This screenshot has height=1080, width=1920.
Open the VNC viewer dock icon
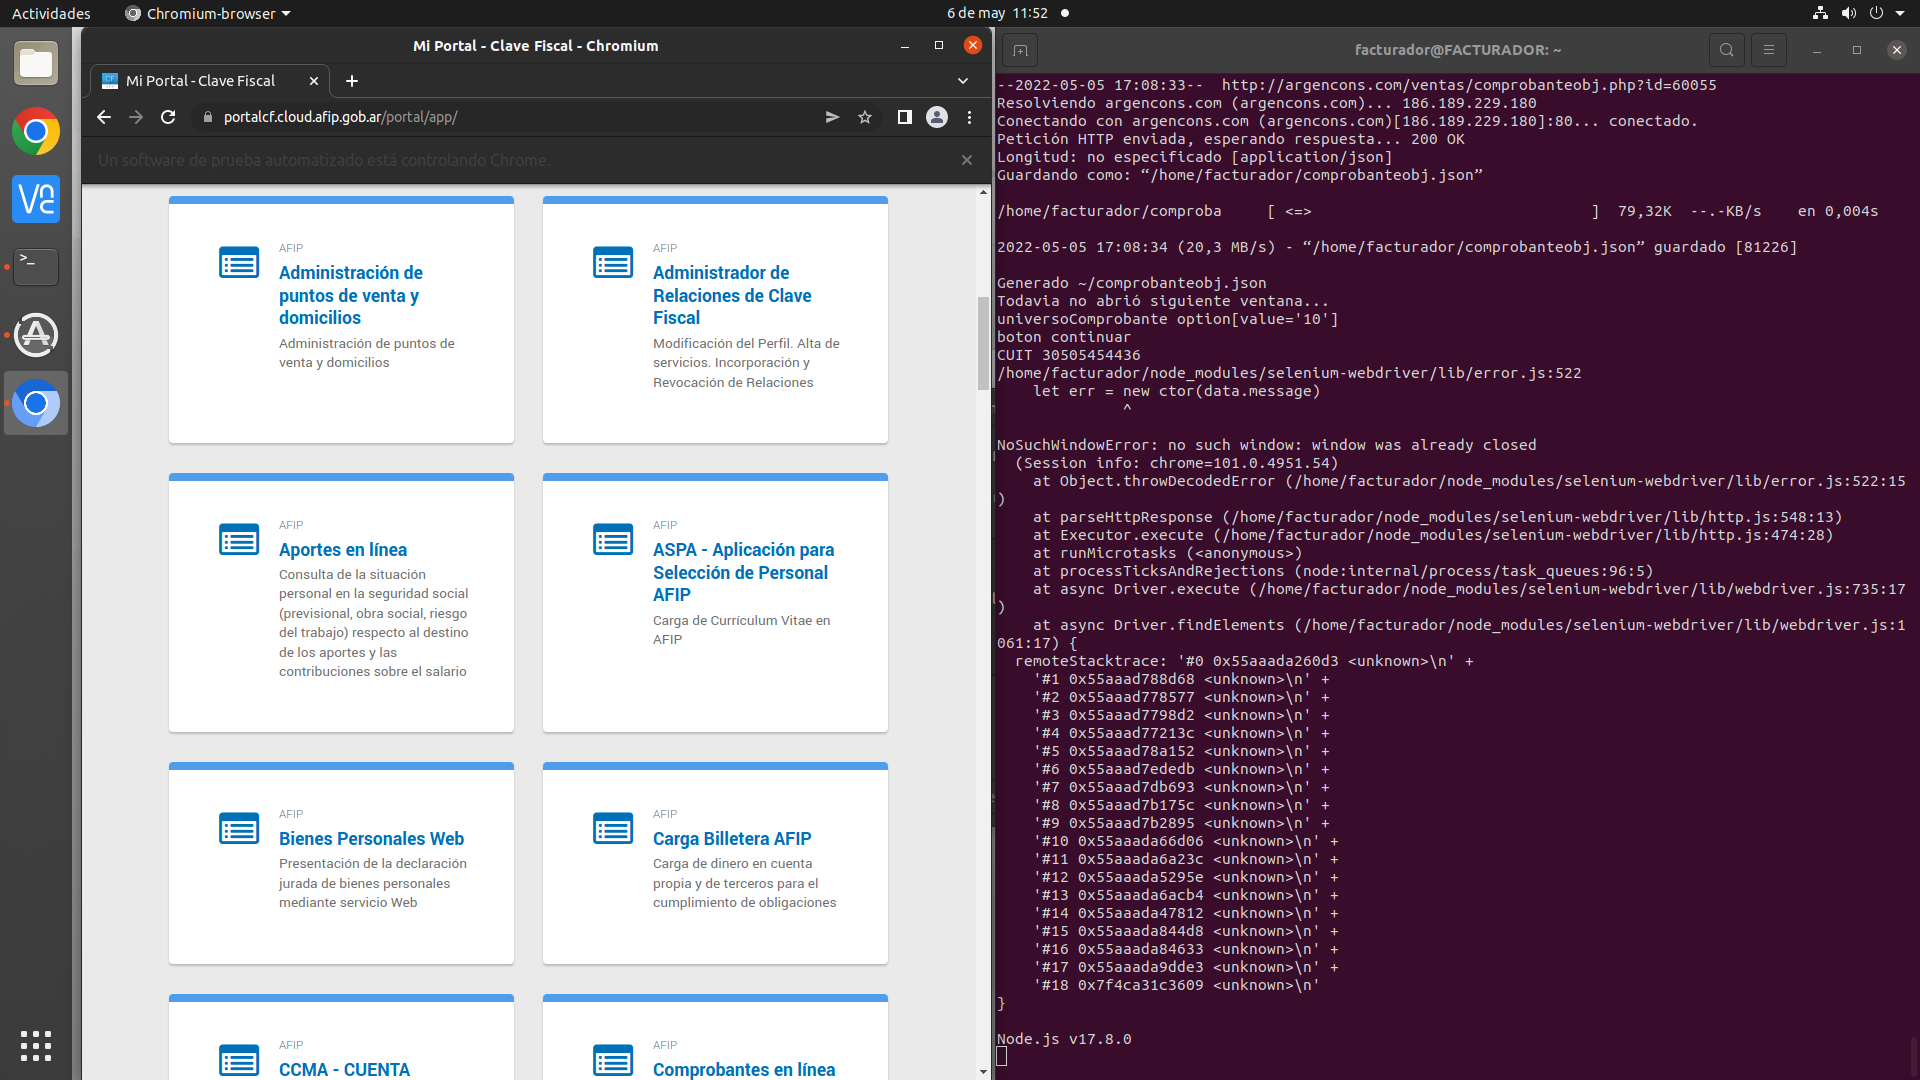click(x=36, y=199)
